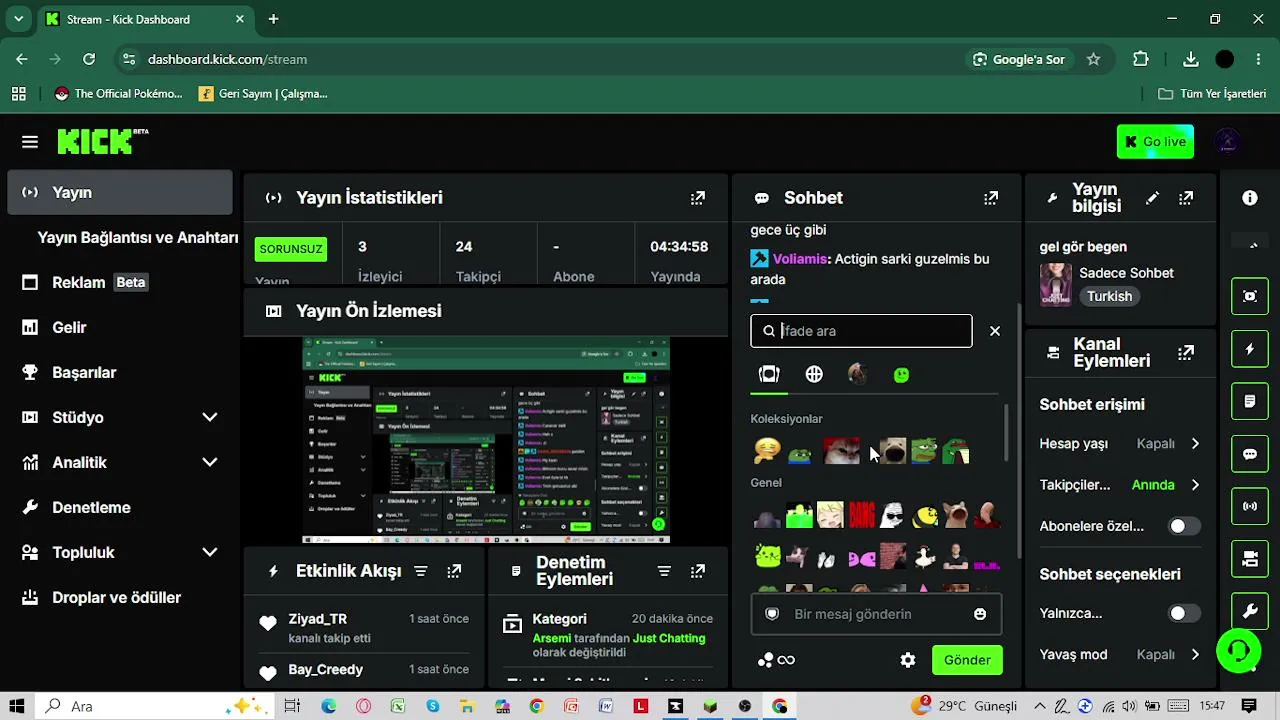Open the hamburger sidebar menu

pyautogui.click(x=30, y=142)
